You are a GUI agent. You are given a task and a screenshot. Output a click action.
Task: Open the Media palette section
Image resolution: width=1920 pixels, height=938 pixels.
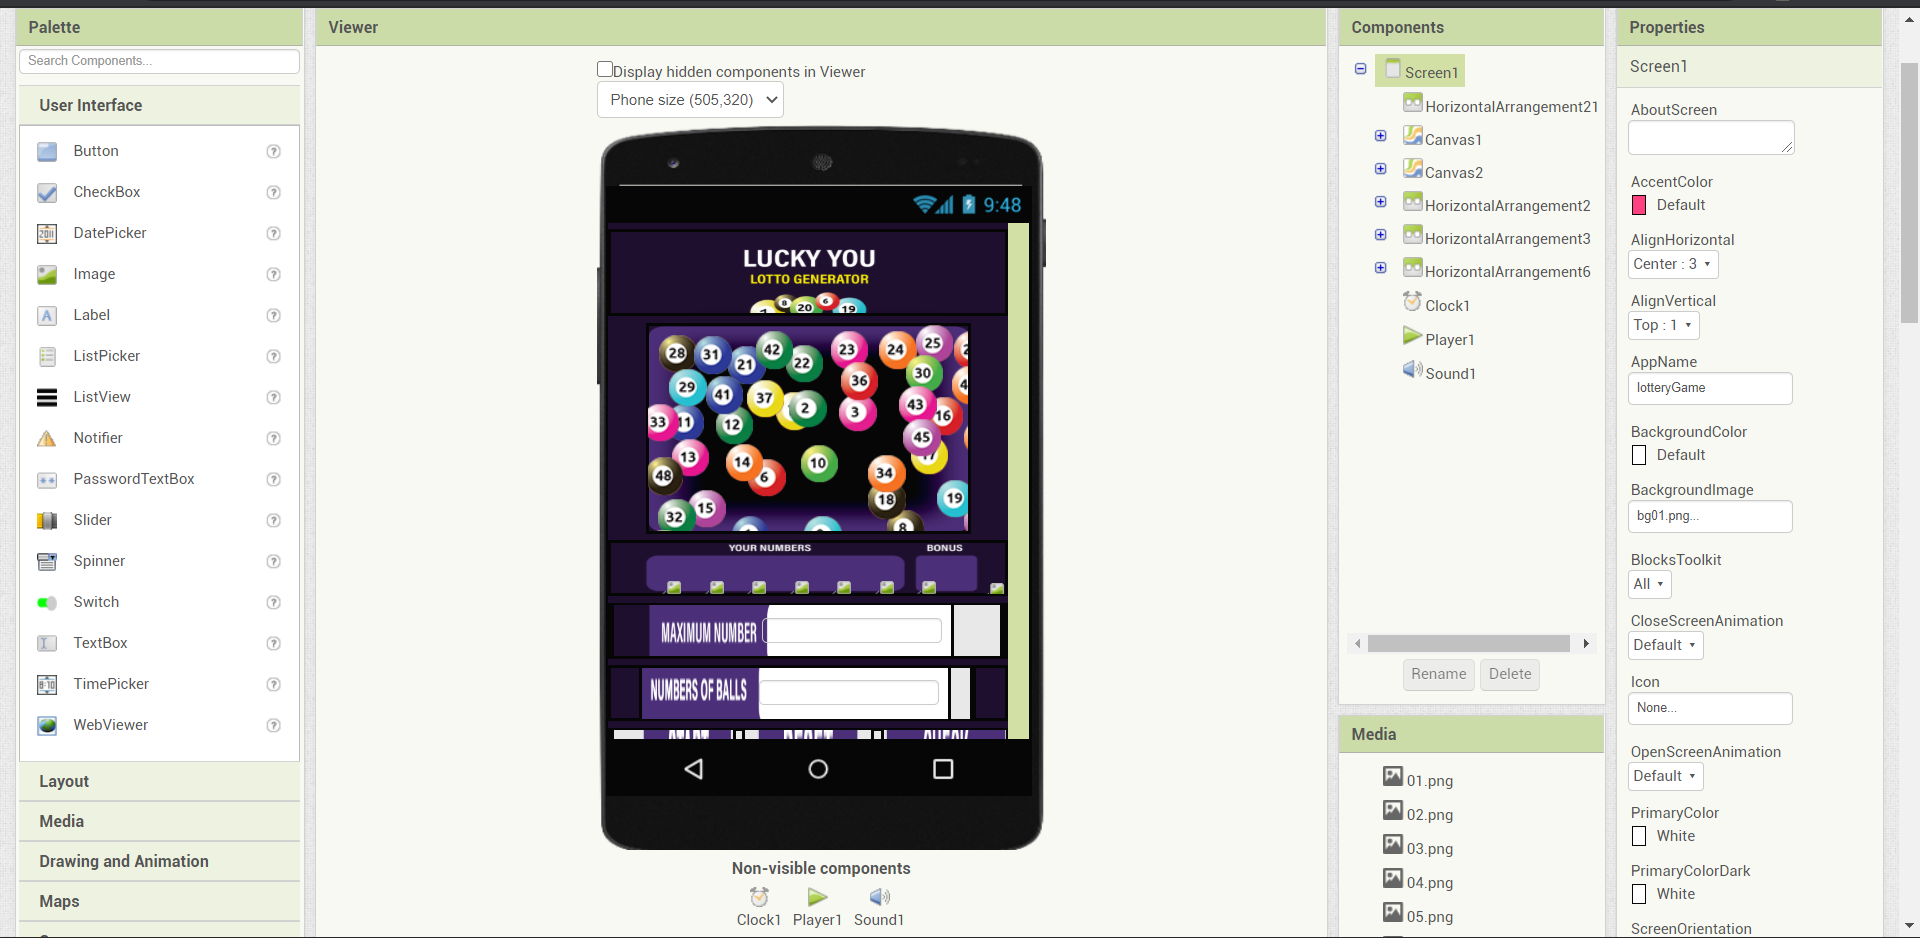pyautogui.click(x=159, y=822)
